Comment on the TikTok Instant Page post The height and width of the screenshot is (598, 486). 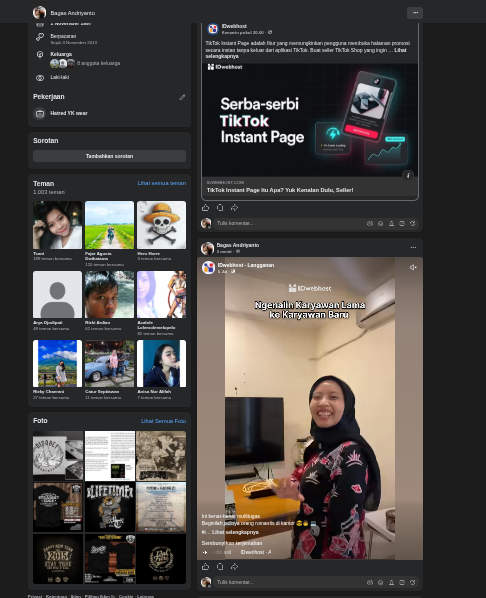click(220, 207)
